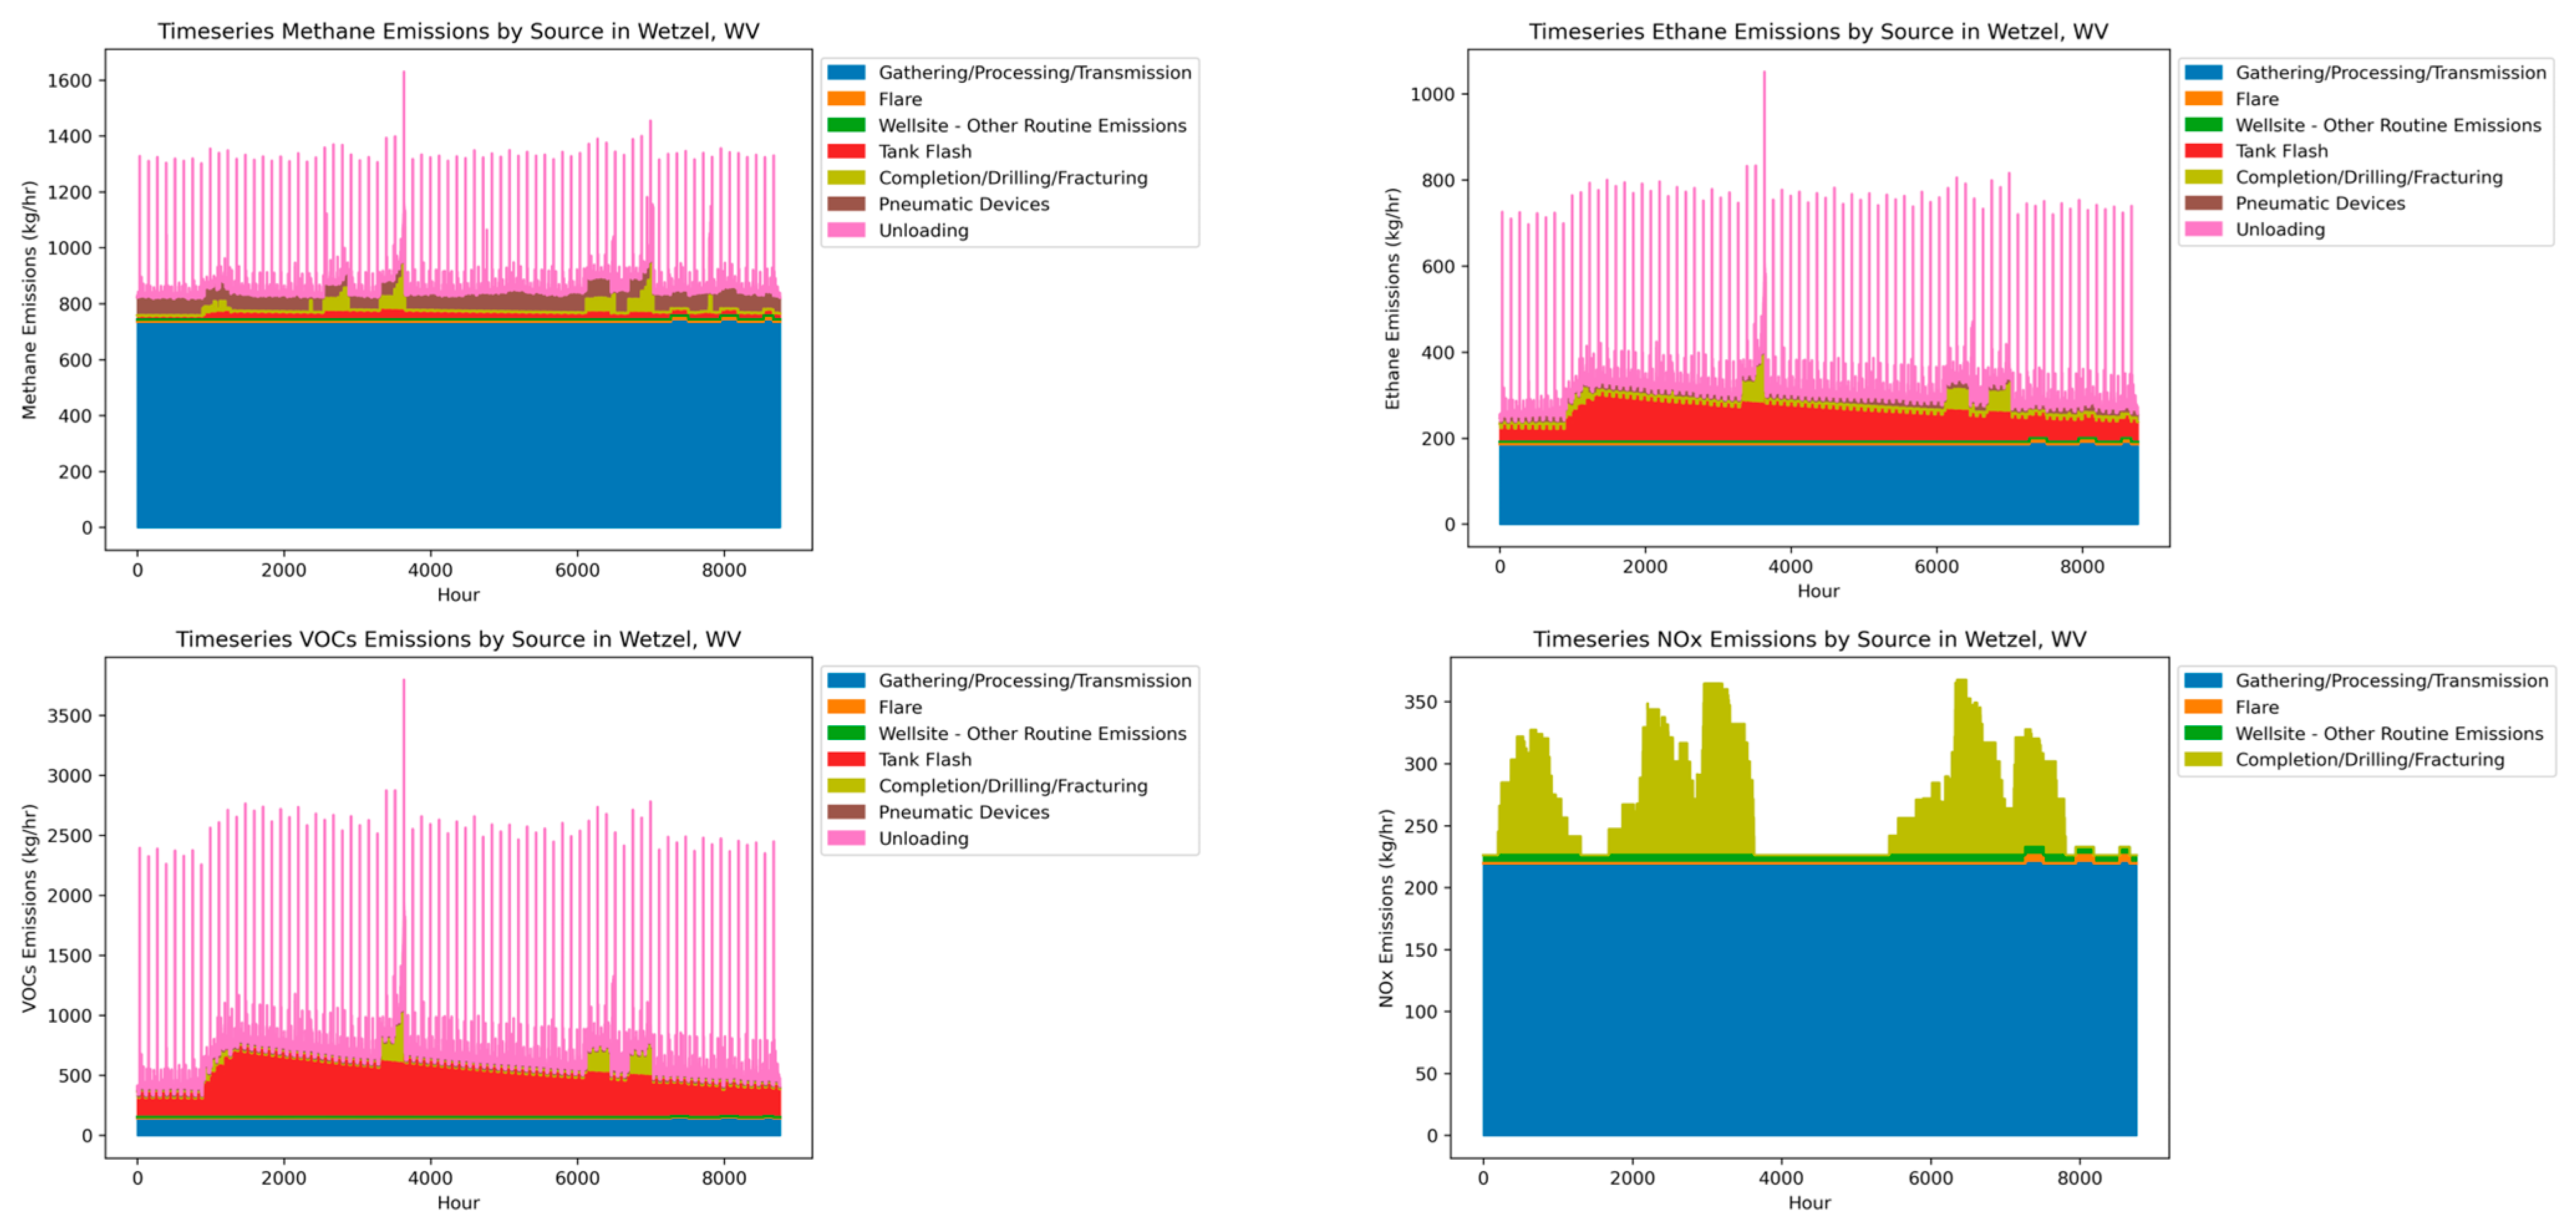Click the orange Flare swatch in Methane legend
Image resolution: width=2576 pixels, height=1227 pixels.
pos(846,99)
